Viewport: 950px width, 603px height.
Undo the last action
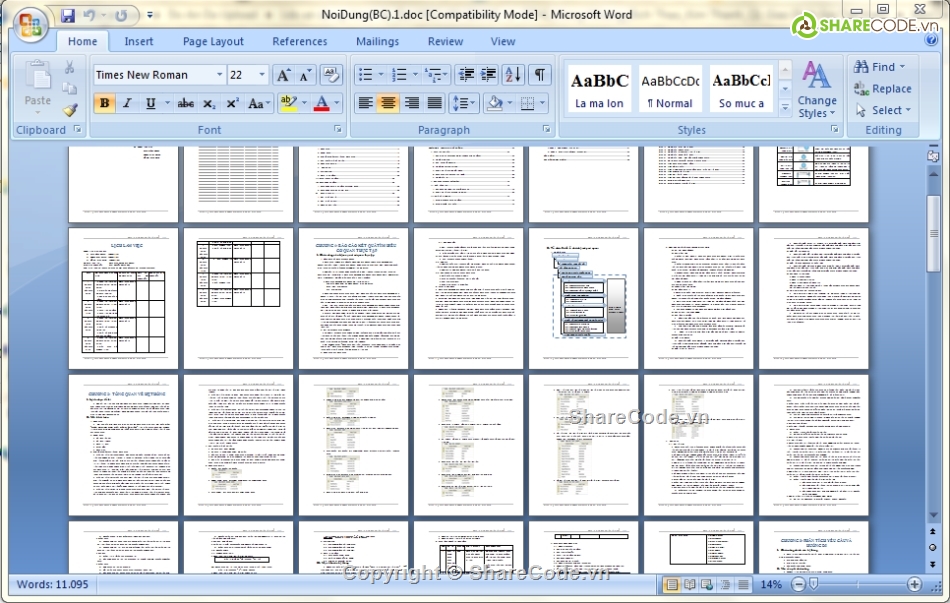[x=90, y=15]
